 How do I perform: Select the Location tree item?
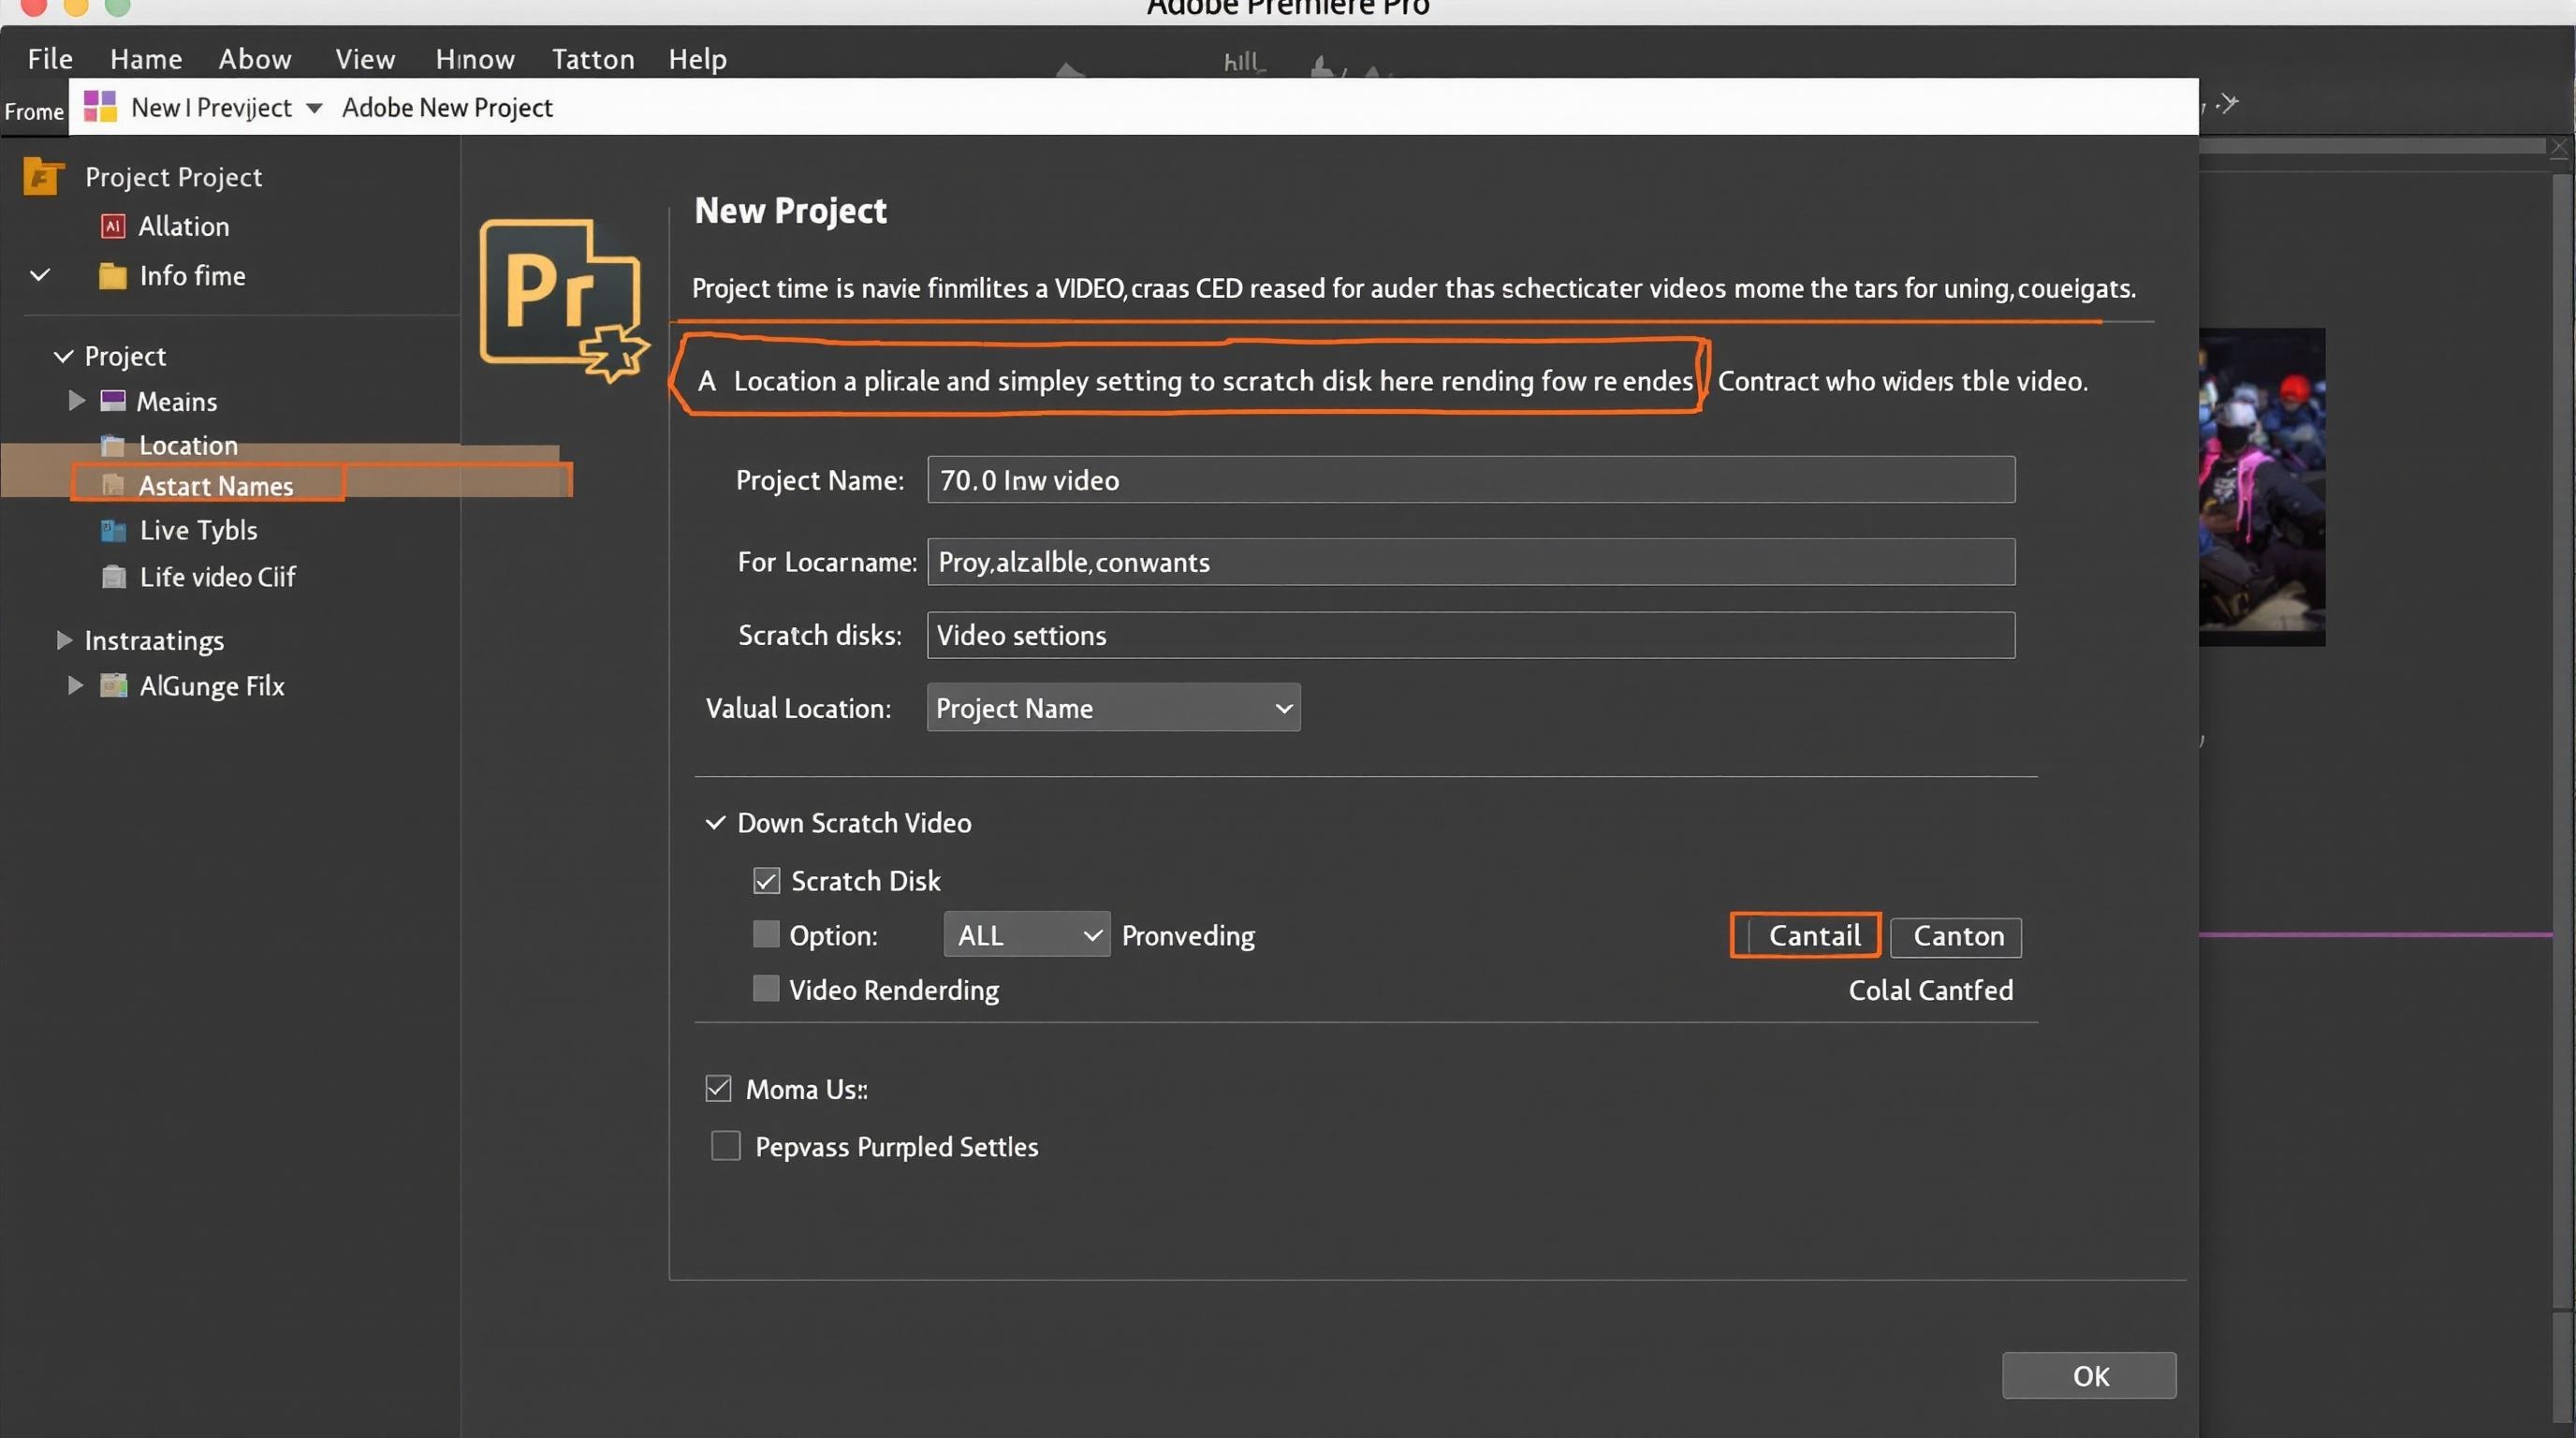click(188, 445)
